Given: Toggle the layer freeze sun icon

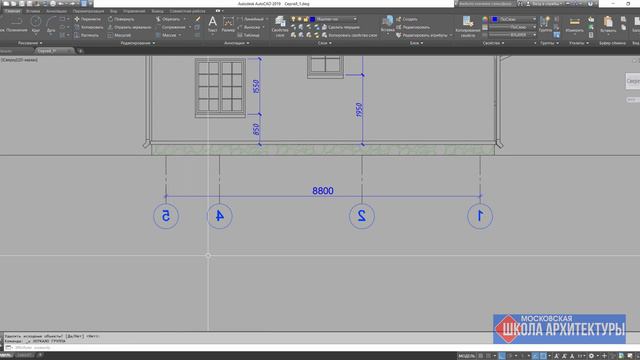Looking at the screenshot, I should [x=299, y=19].
